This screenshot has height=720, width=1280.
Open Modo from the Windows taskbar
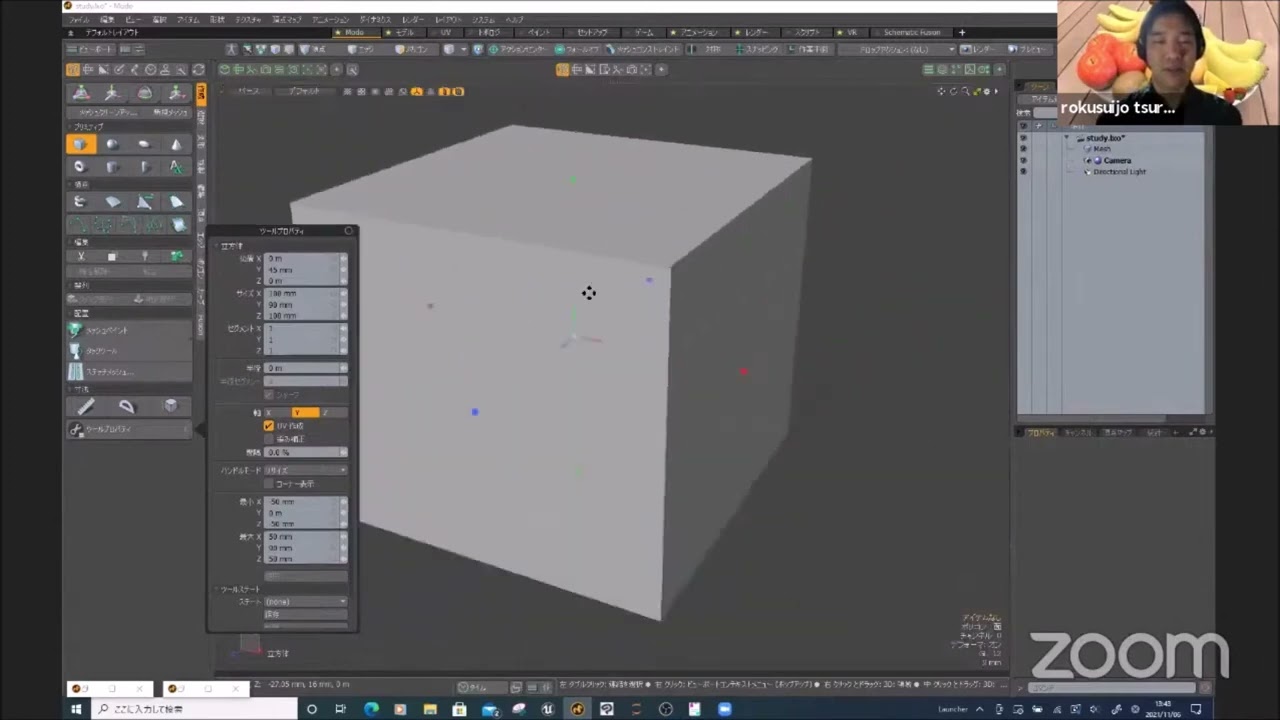(x=577, y=709)
